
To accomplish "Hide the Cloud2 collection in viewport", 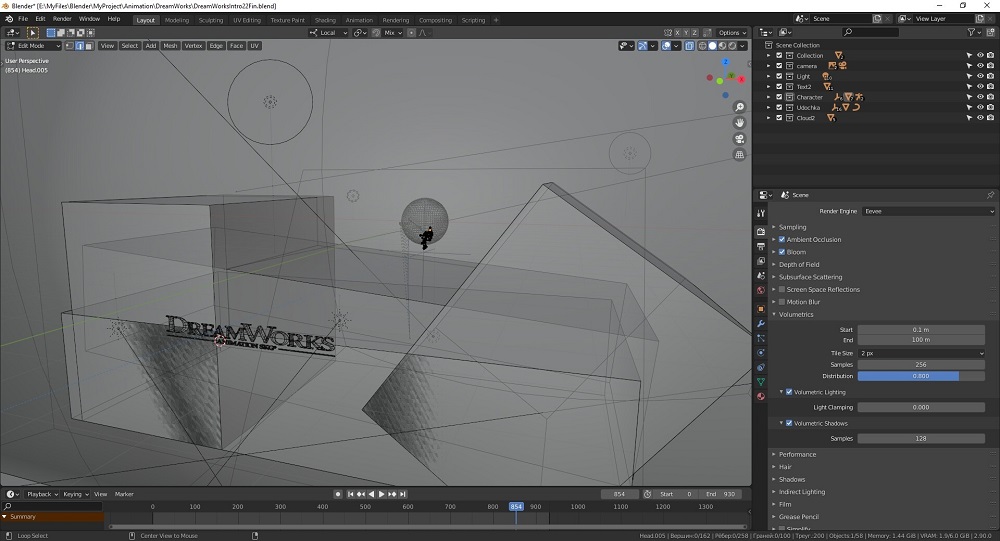I will (980, 118).
